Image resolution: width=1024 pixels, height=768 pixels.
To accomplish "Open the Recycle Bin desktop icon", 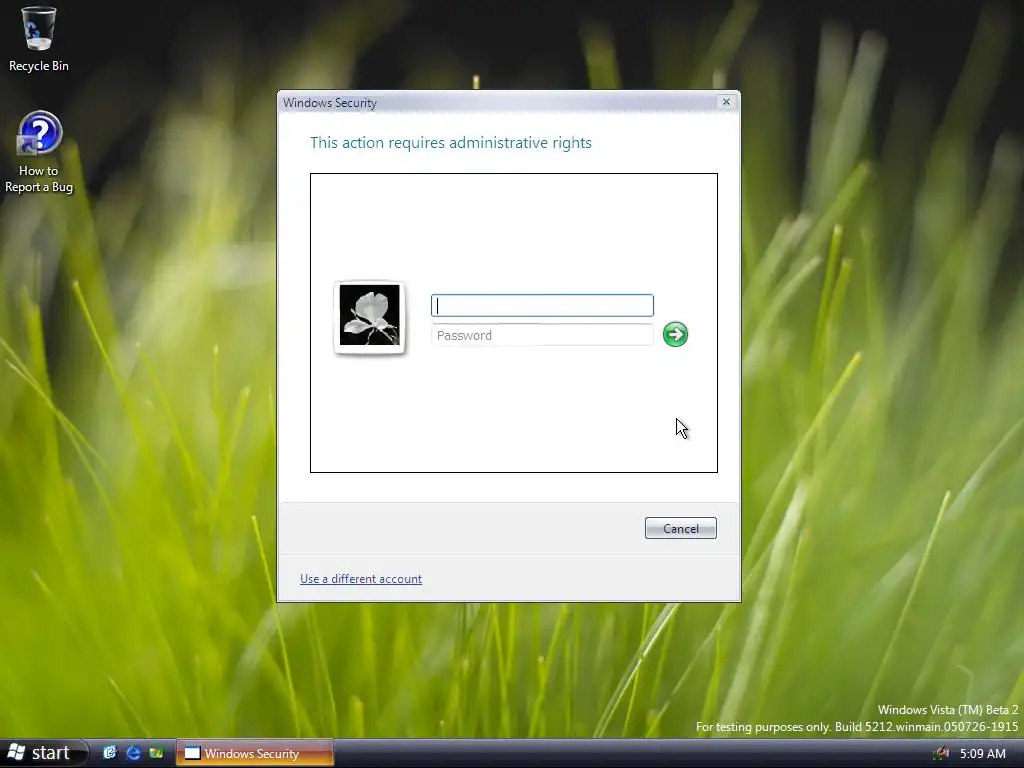I will (39, 39).
